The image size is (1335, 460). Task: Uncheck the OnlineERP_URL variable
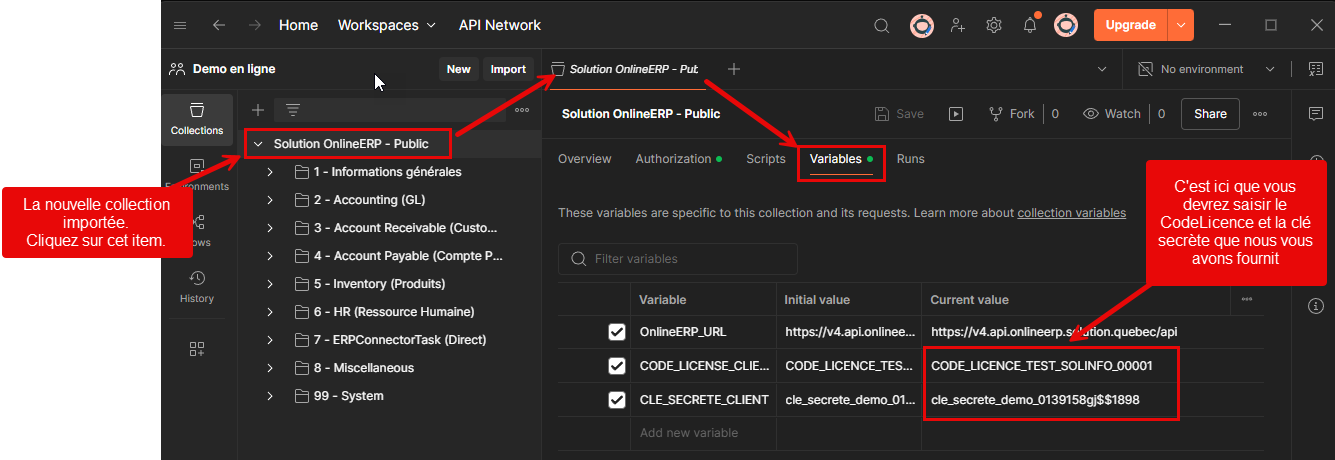click(x=617, y=332)
